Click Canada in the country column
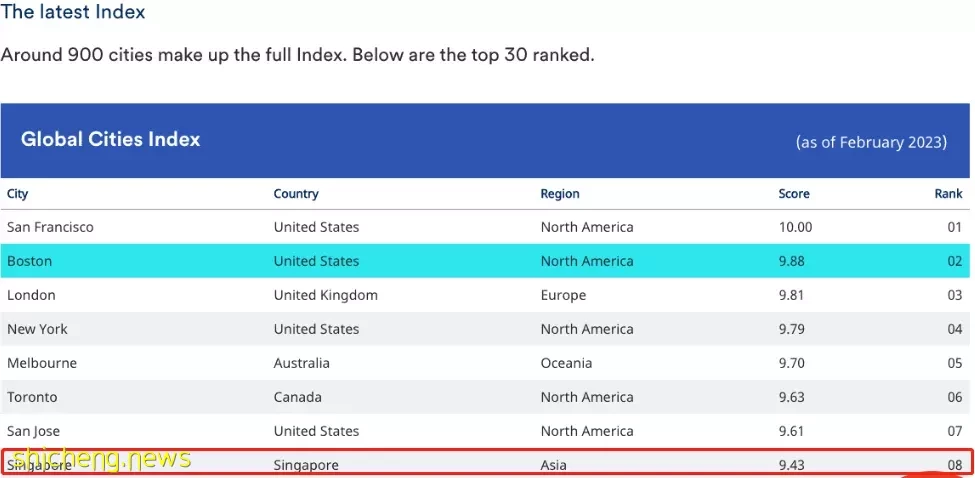Screen dimensions: 975x478 click(x=298, y=397)
